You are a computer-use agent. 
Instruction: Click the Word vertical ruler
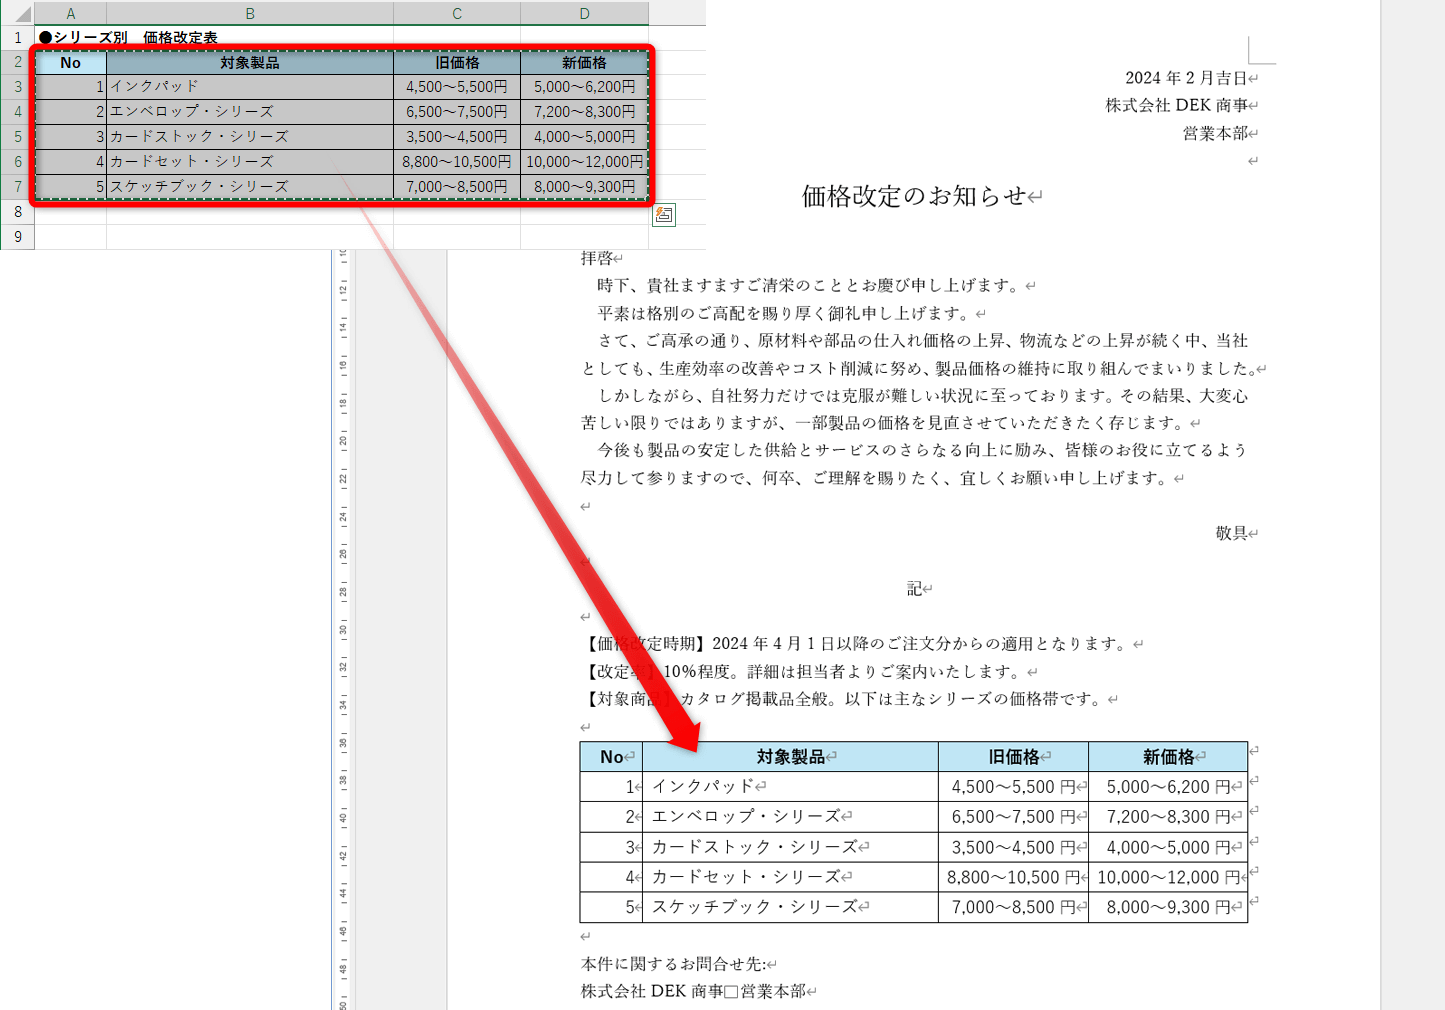pyautogui.click(x=343, y=630)
